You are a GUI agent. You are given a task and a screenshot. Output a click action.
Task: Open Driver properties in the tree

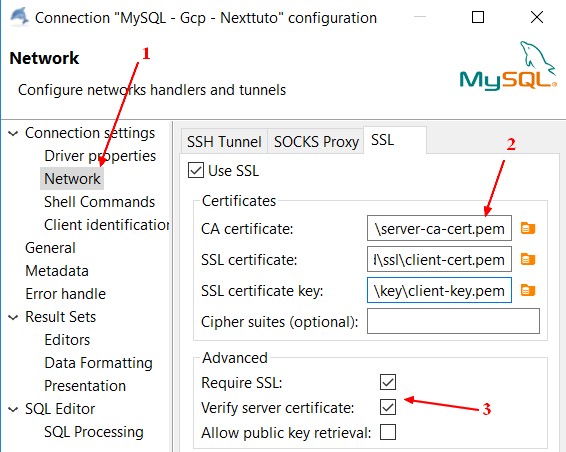click(x=100, y=156)
